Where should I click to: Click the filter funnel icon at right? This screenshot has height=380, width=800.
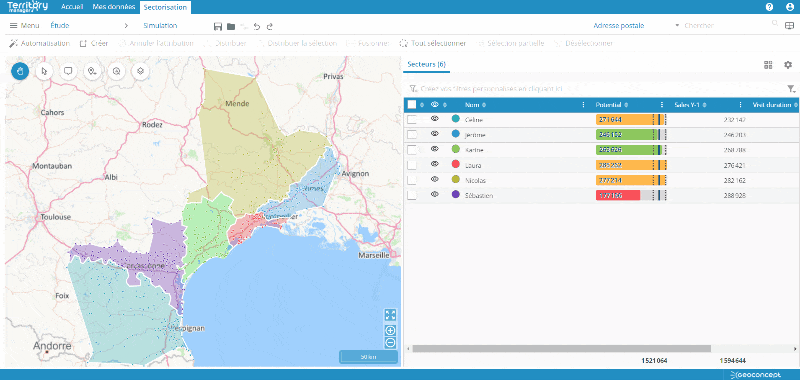[791, 89]
